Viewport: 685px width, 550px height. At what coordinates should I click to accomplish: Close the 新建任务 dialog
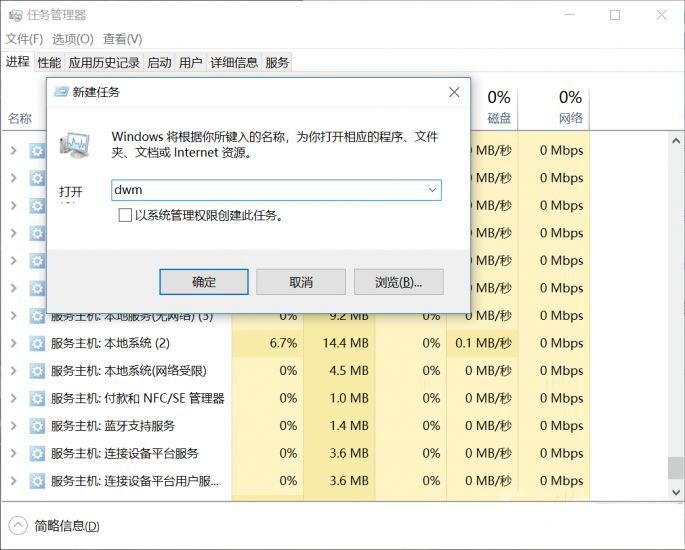coord(454,92)
